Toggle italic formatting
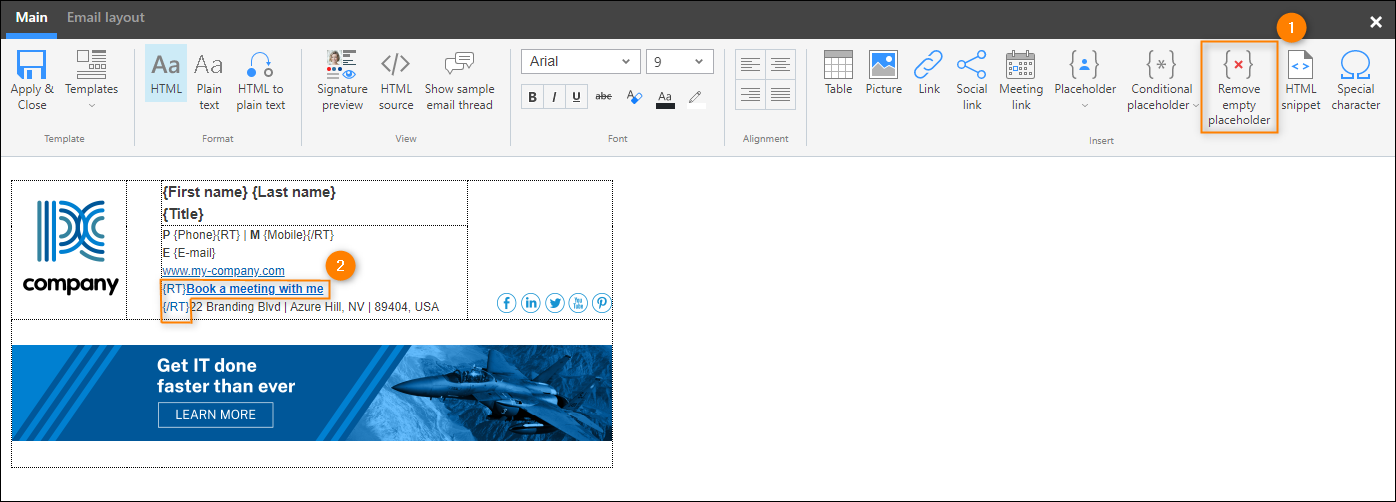The image size is (1396, 502). 554,97
